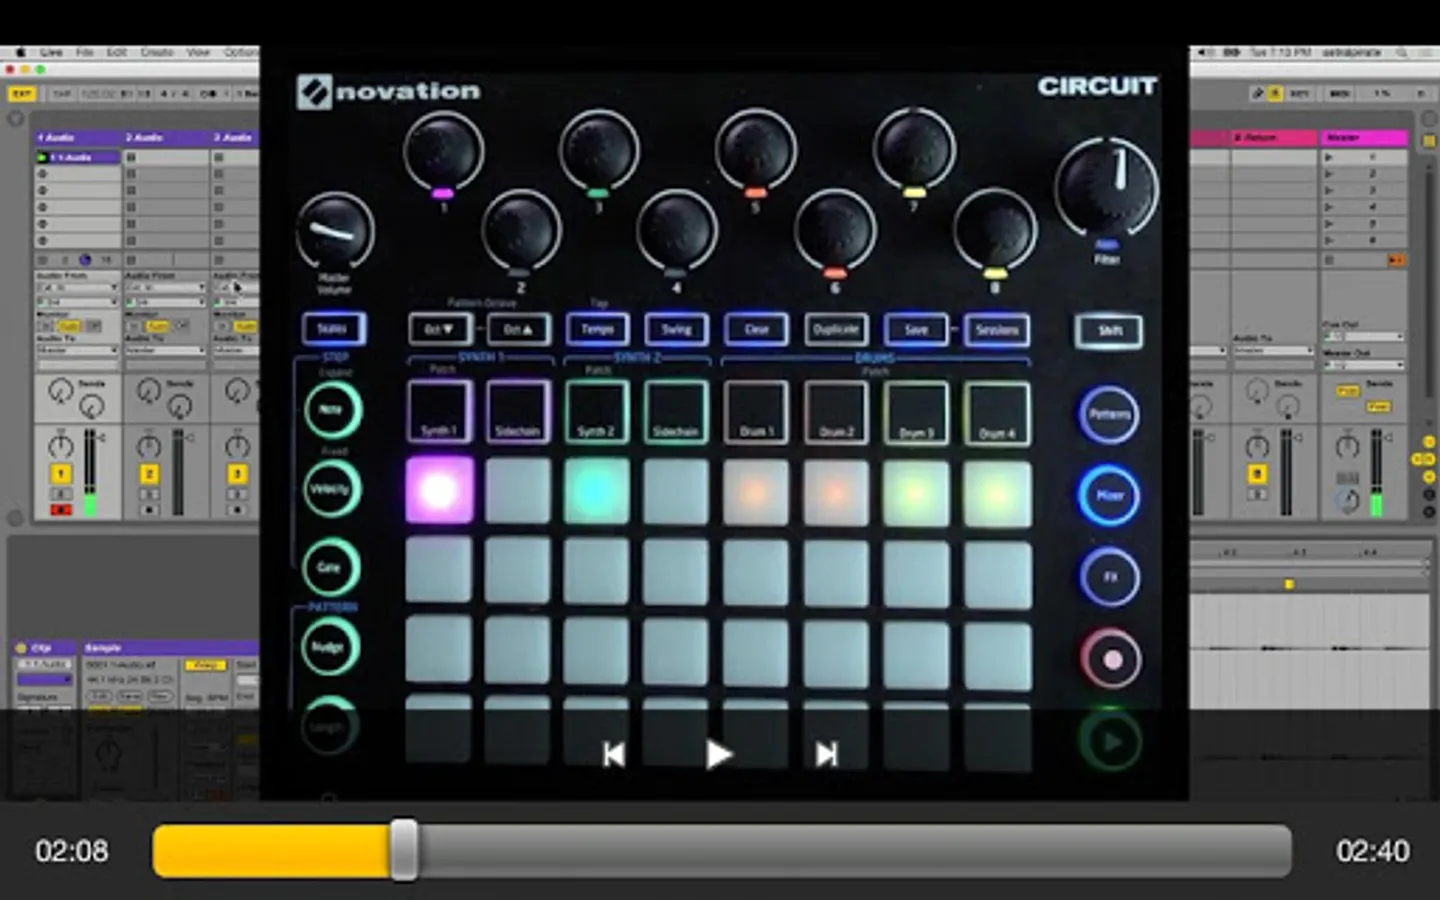Open the Edit menu
Image resolution: width=1440 pixels, height=900 pixels.
[117, 52]
